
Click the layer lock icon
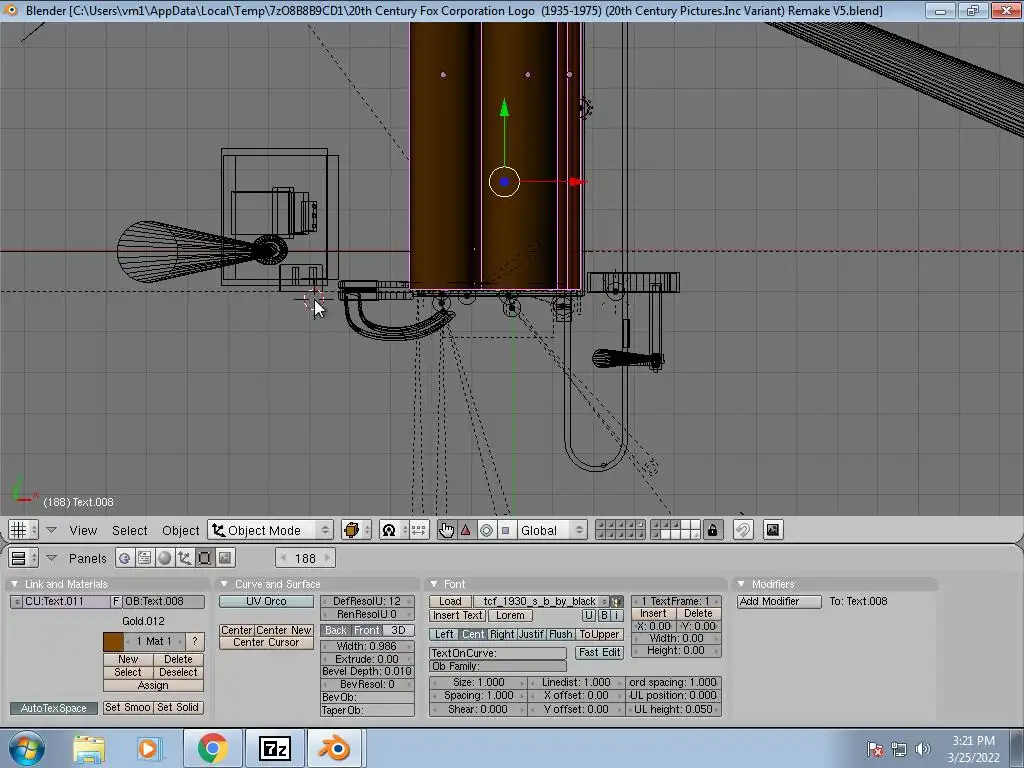coord(712,530)
